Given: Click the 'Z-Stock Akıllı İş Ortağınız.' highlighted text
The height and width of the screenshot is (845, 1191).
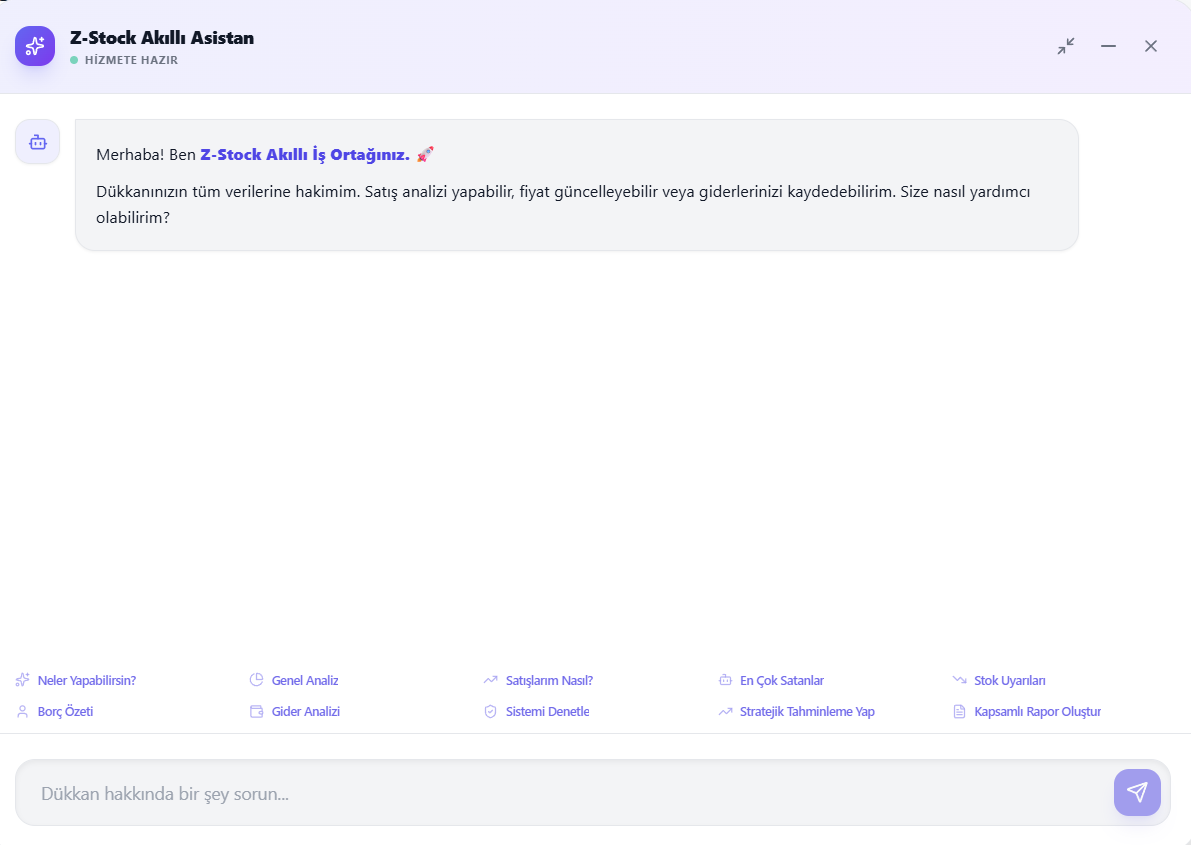Looking at the screenshot, I should click(x=305, y=154).
